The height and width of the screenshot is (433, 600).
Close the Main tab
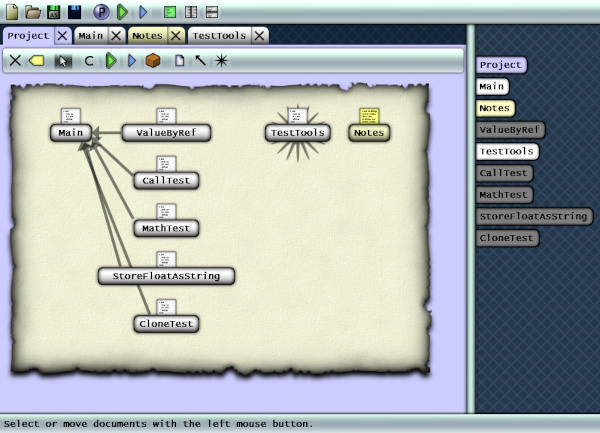[x=116, y=36]
